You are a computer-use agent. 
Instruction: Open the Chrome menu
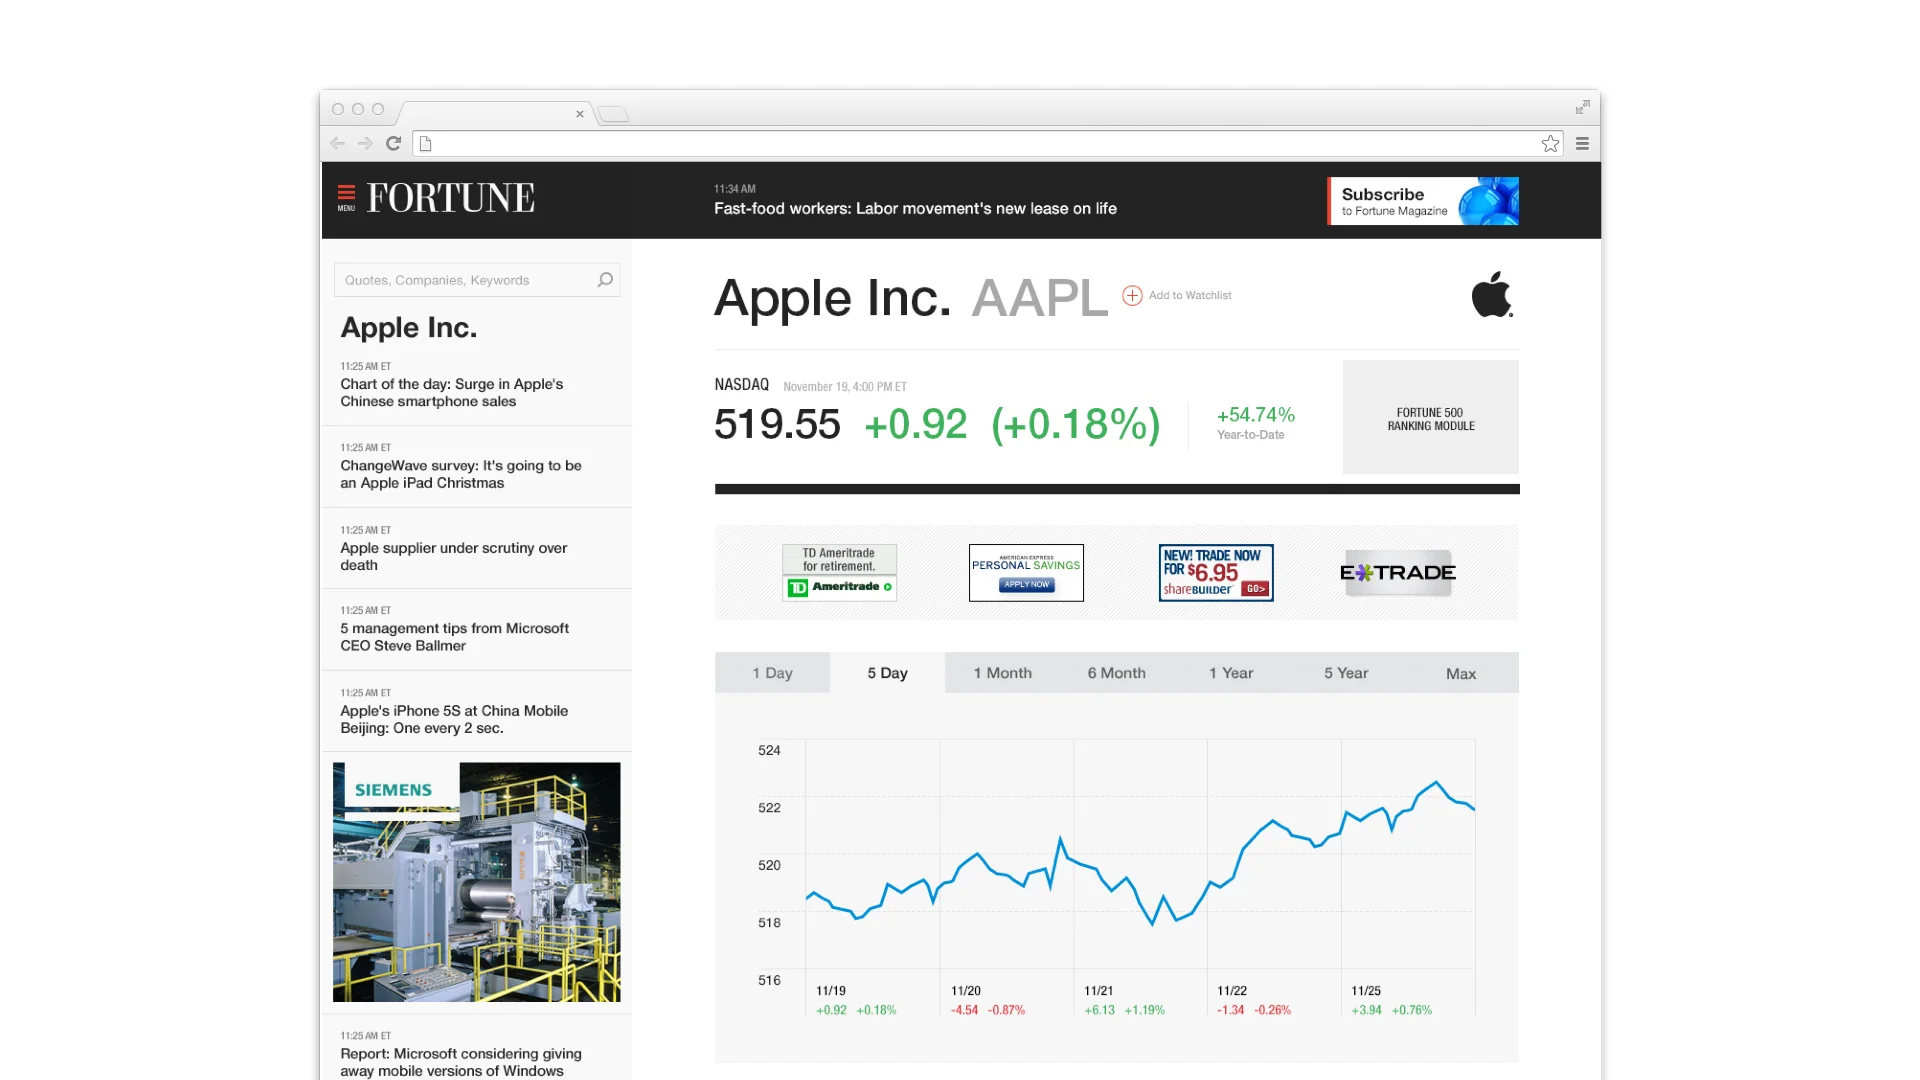[1583, 143]
